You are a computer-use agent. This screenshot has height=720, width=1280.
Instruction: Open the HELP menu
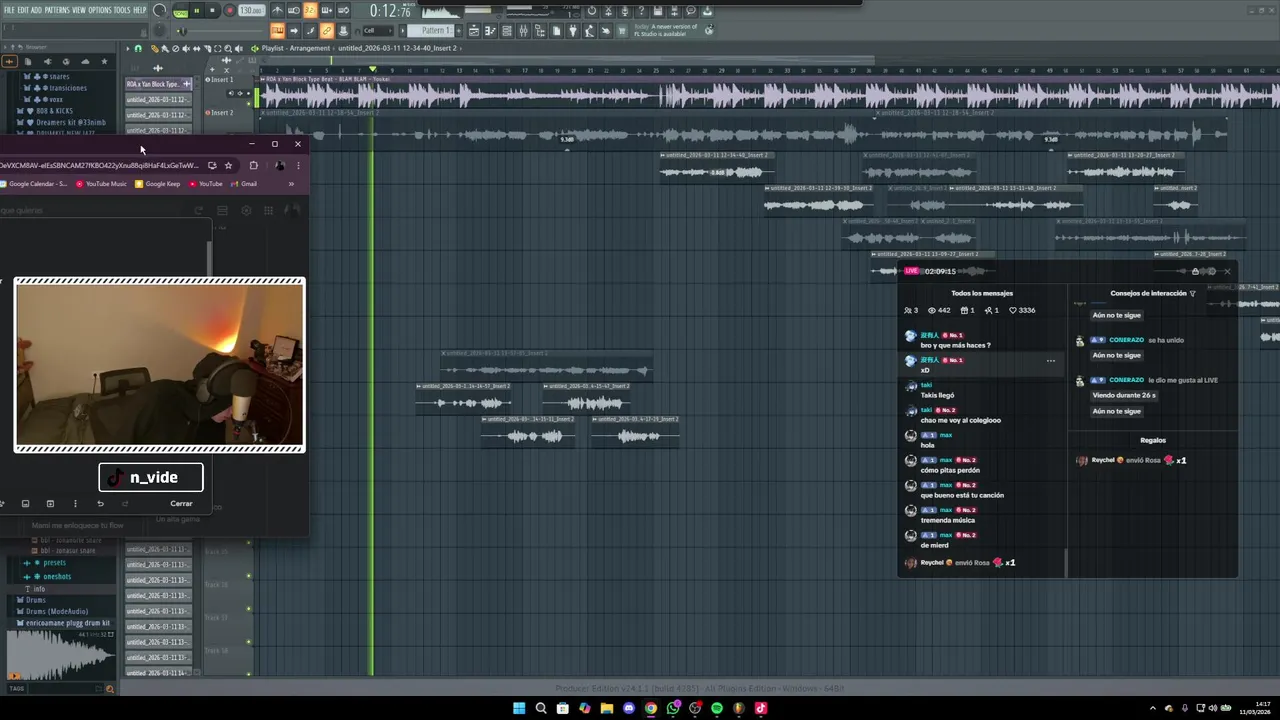[140, 10]
